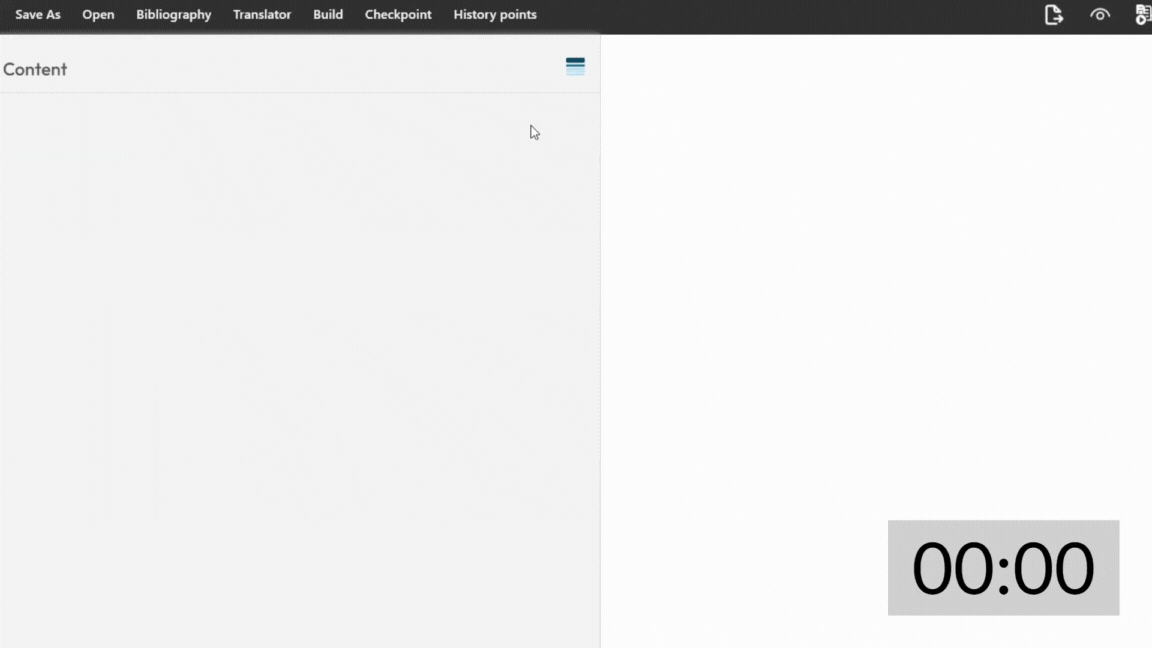This screenshot has height=648, width=1152.
Task: Click the document play icon at far right
Action: pos(1143,15)
